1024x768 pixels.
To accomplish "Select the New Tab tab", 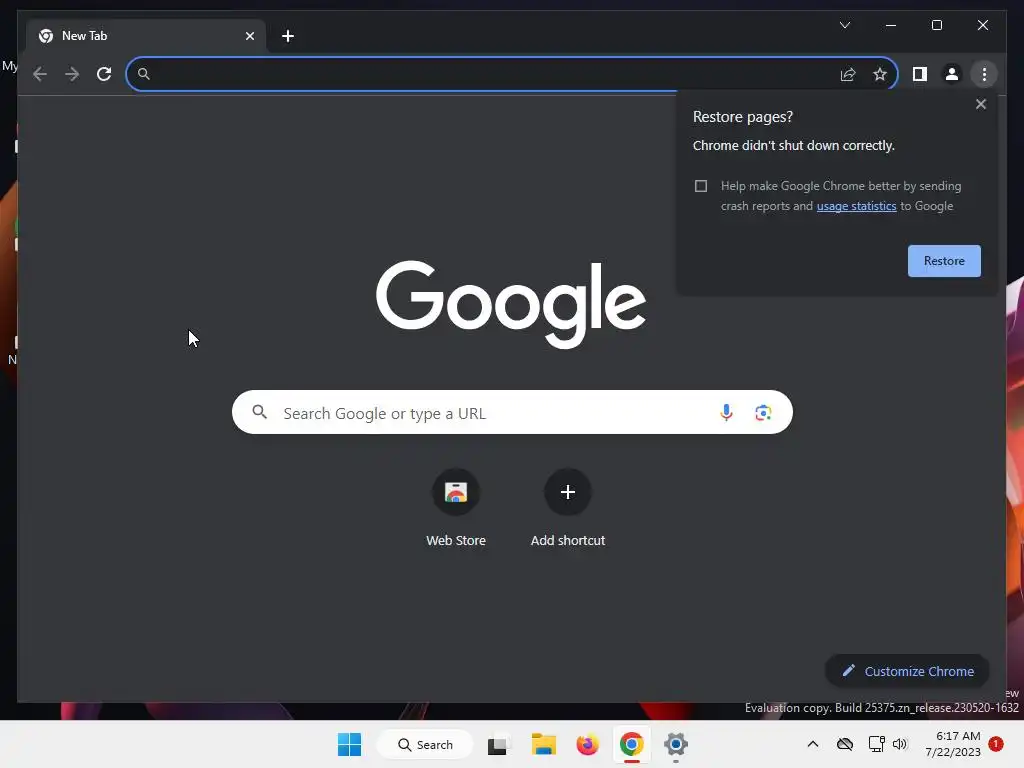I will pos(146,36).
